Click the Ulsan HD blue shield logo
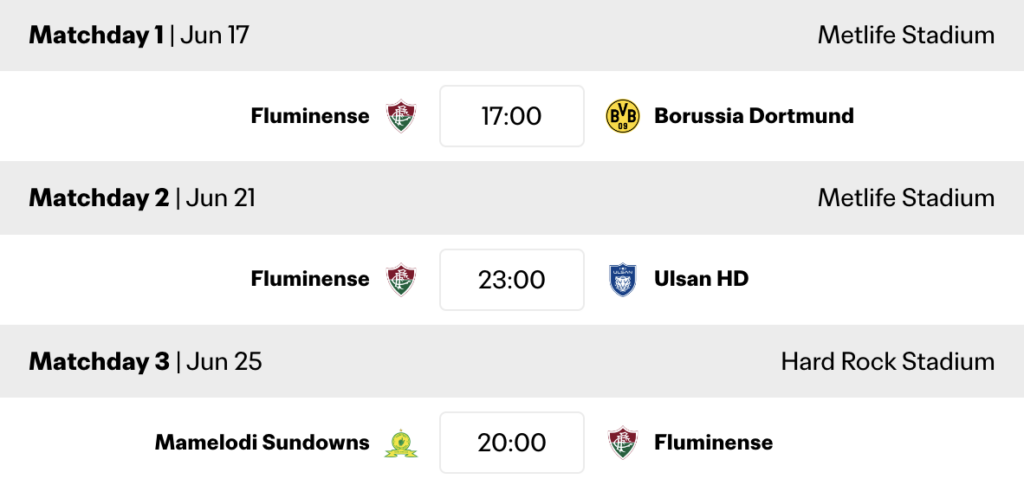 click(622, 280)
